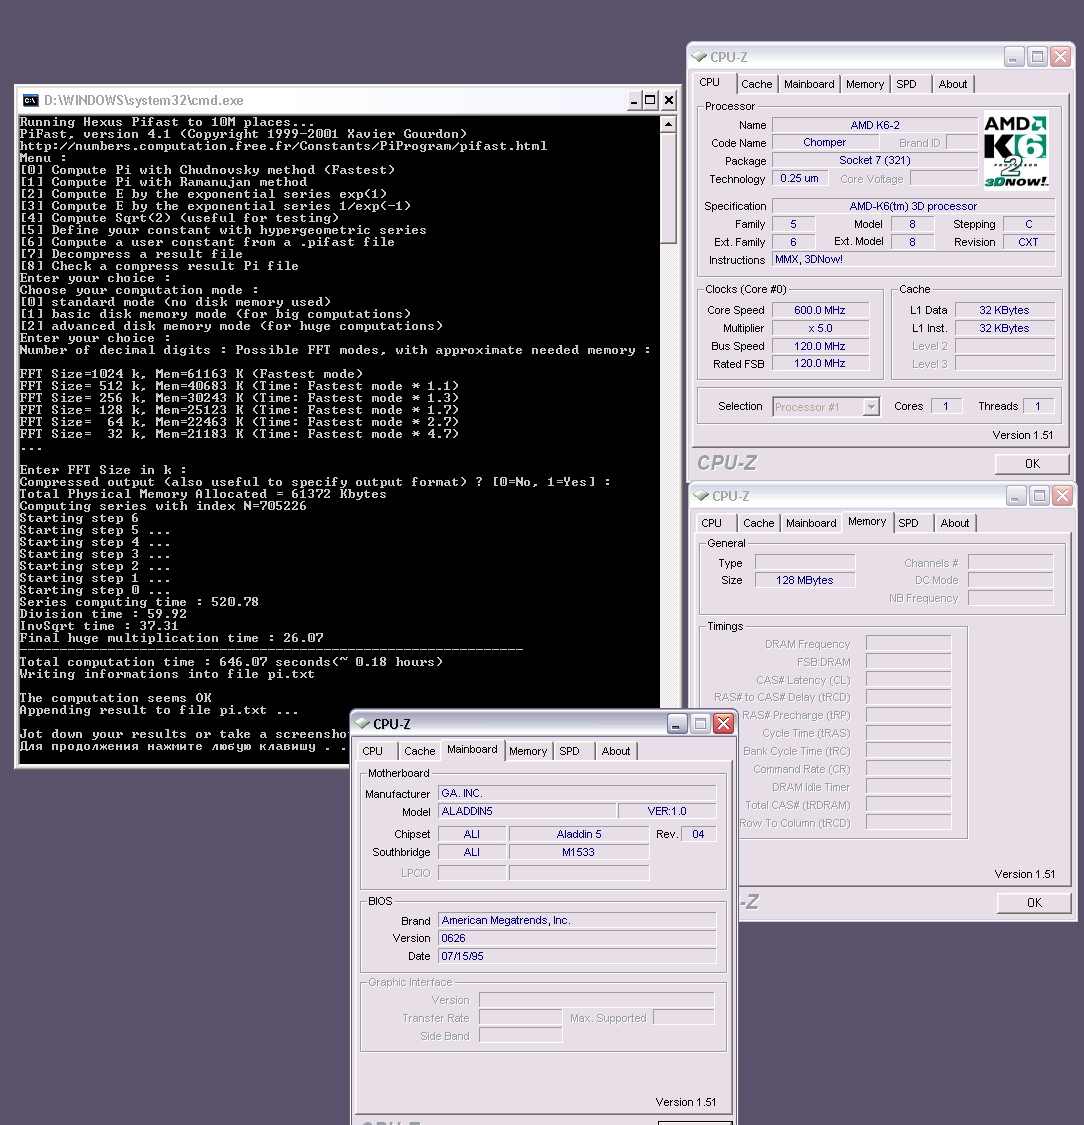
Task: Click the 0.25 um technology value
Action: coord(800,179)
